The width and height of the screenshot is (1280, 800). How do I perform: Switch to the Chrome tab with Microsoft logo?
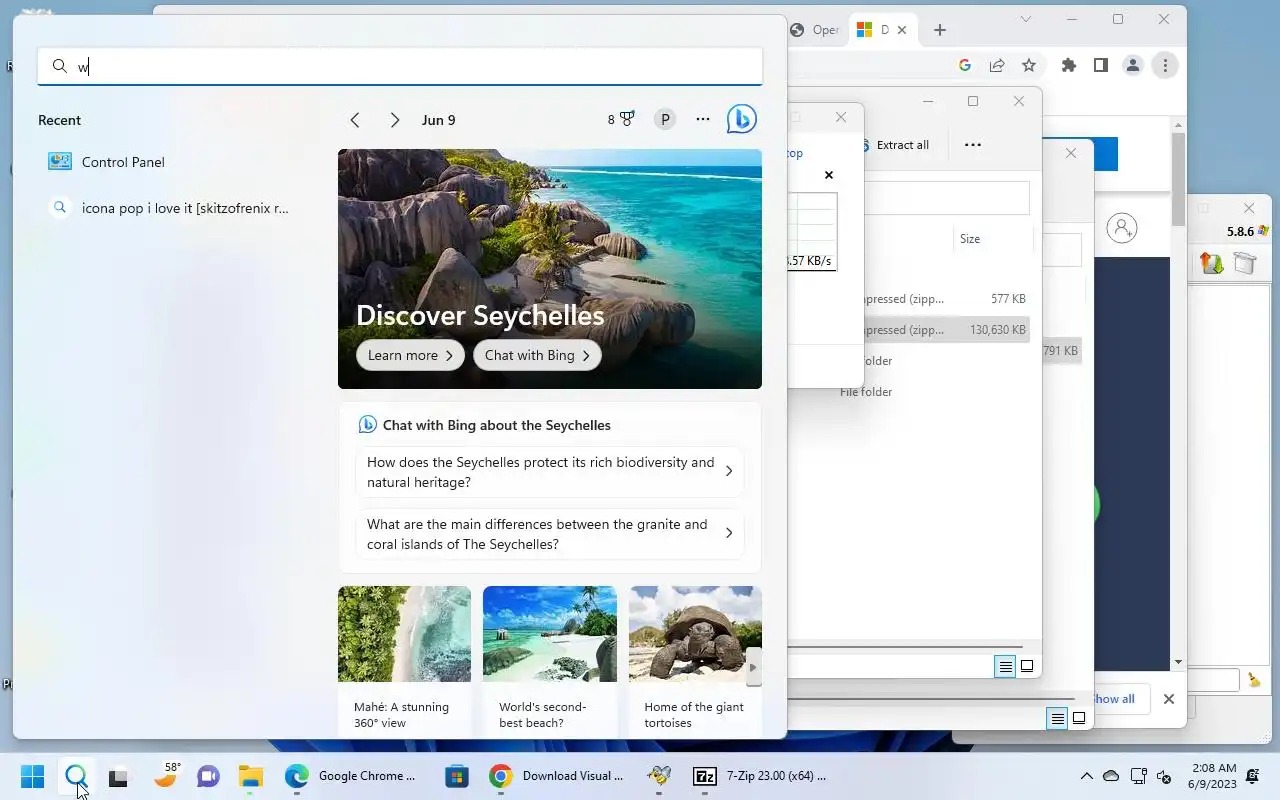coord(881,30)
